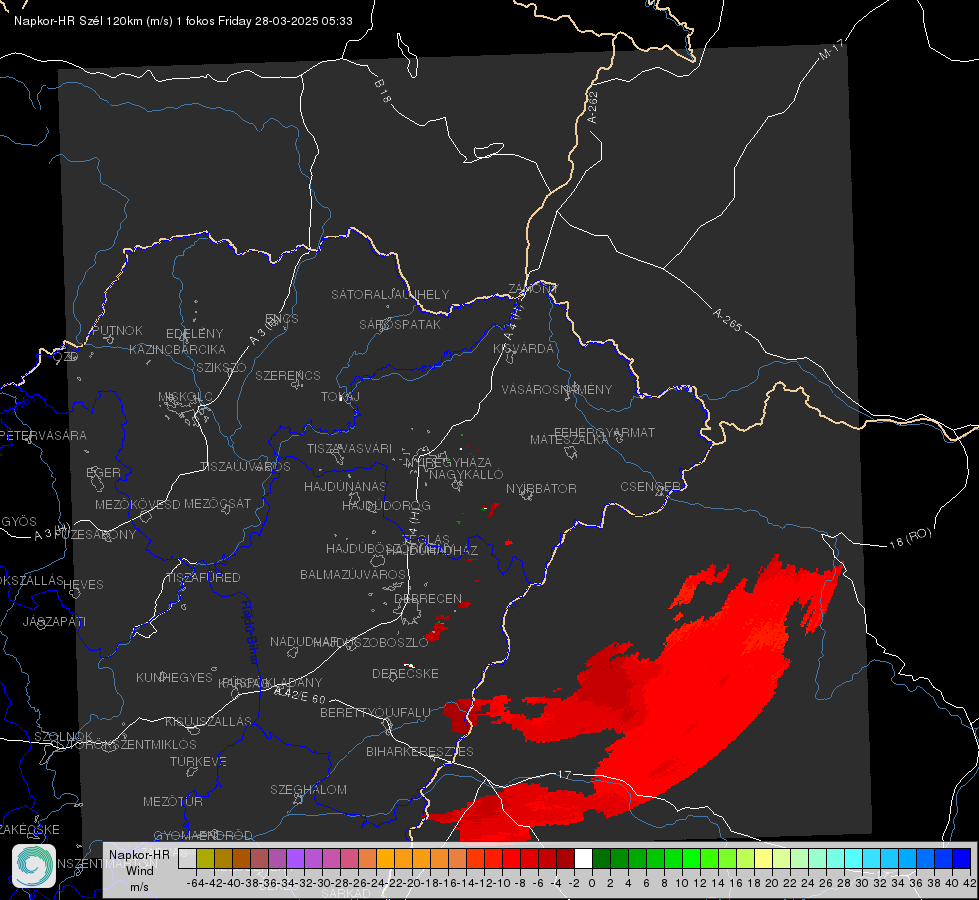Select the MÁTÉSZALKA label
979x900 pixels.
coord(569,440)
